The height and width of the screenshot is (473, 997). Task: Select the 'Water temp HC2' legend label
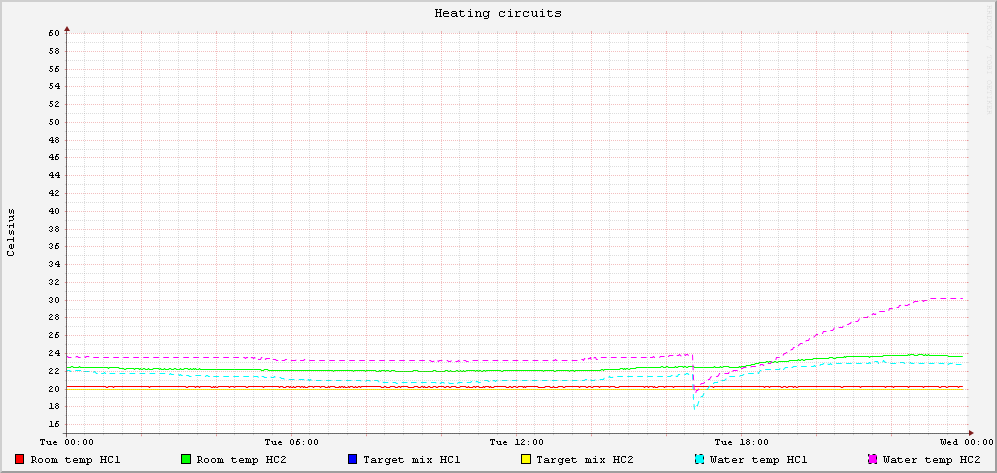(x=930, y=460)
